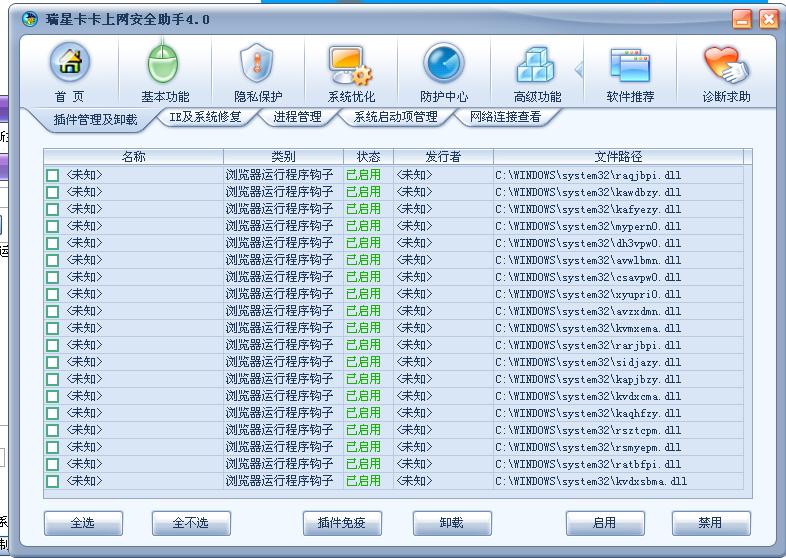The image size is (786, 558).
Task: Click the Rising Kaka title bar logo
Action: [x=30, y=19]
